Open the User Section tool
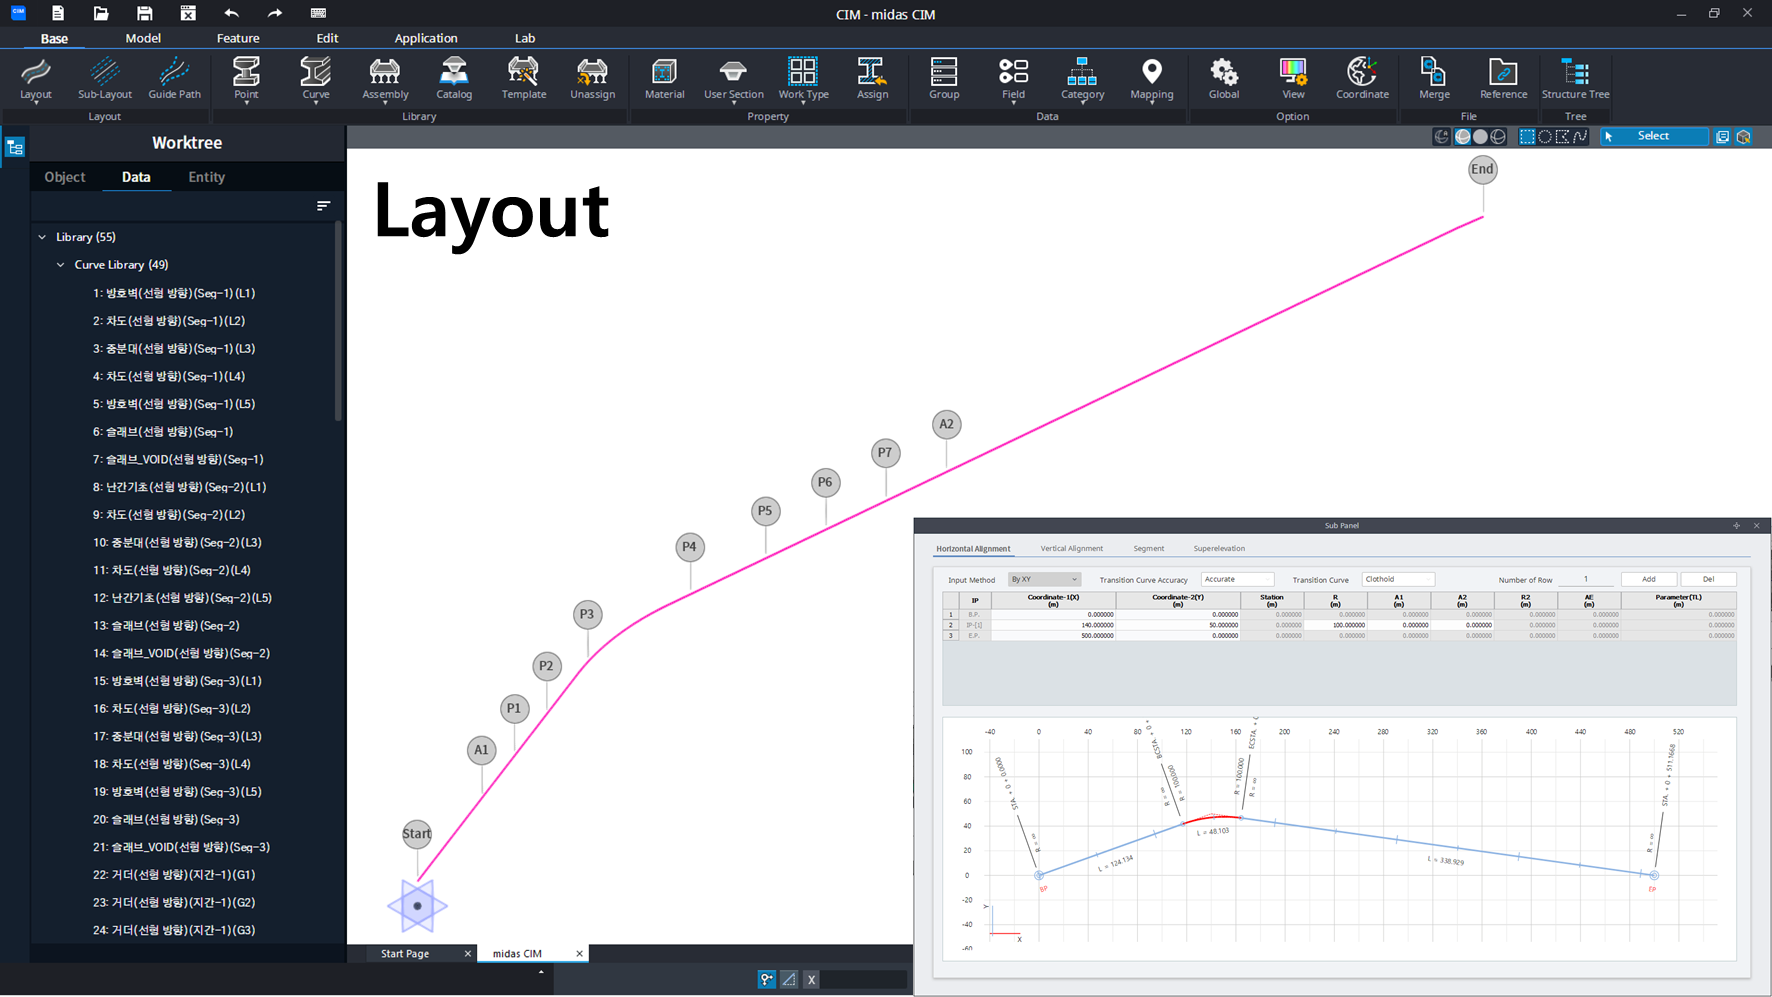 click(733, 79)
